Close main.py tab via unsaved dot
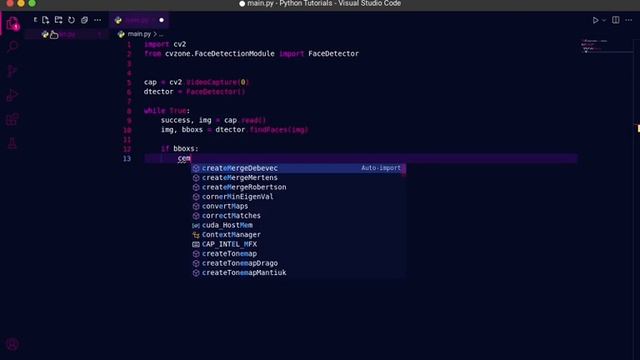Image resolution: width=640 pixels, height=360 pixels. (162, 20)
